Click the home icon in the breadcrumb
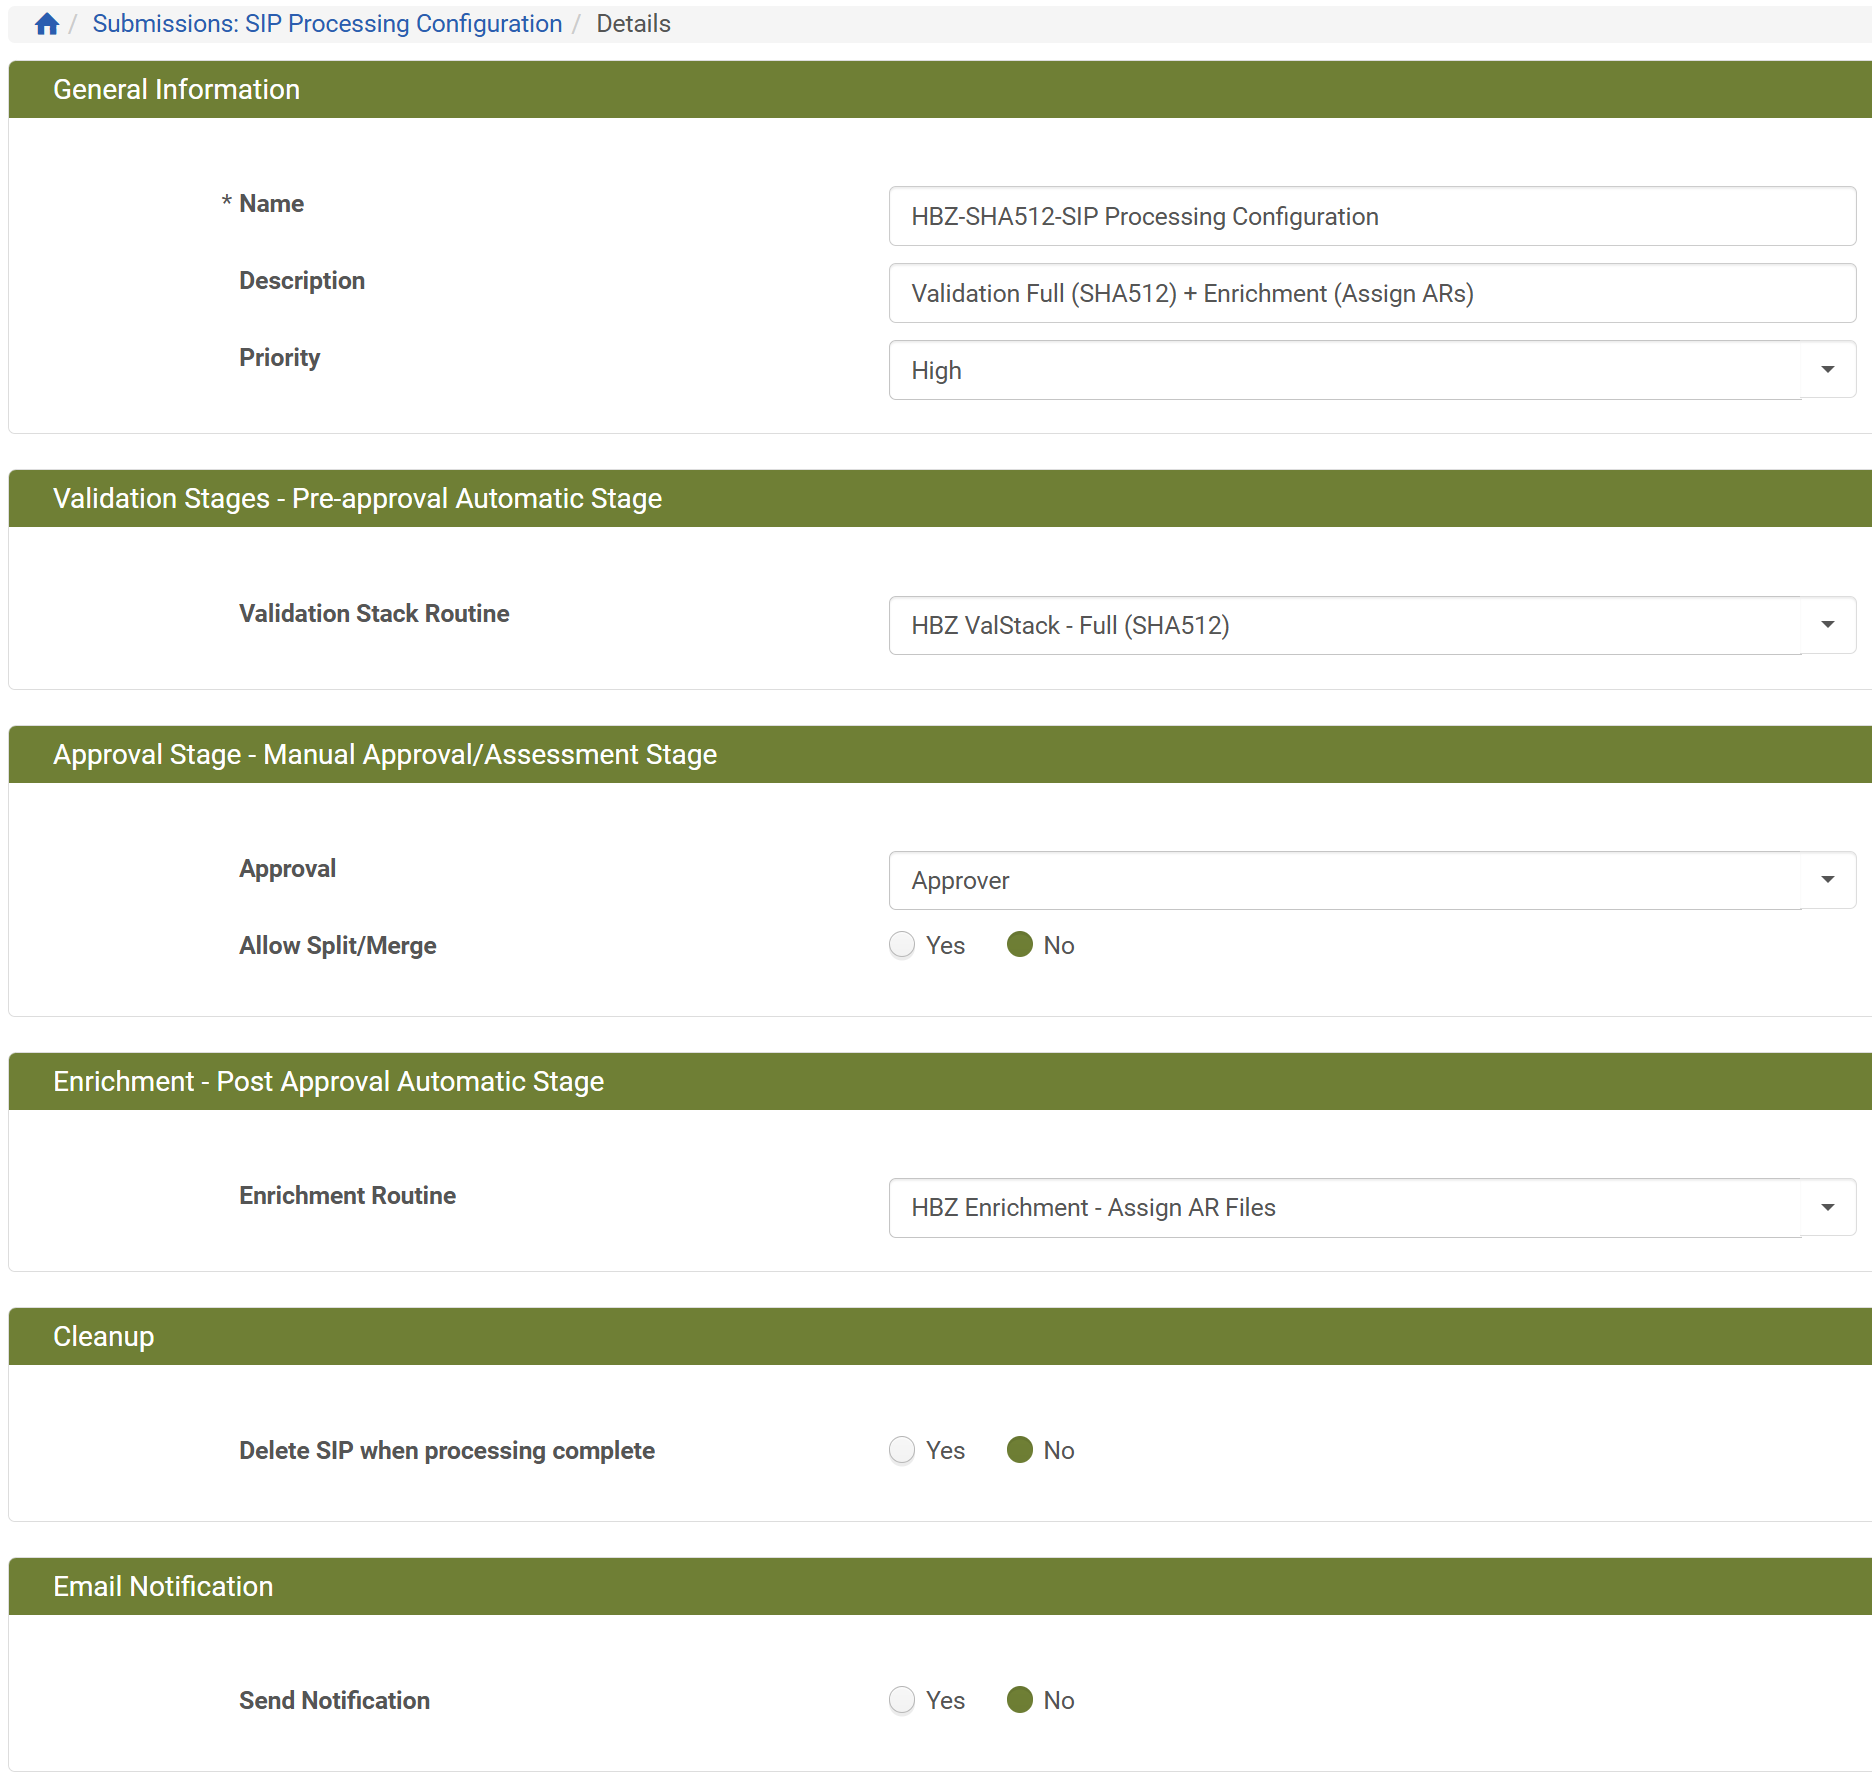Image resolution: width=1872 pixels, height=1779 pixels. point(46,22)
